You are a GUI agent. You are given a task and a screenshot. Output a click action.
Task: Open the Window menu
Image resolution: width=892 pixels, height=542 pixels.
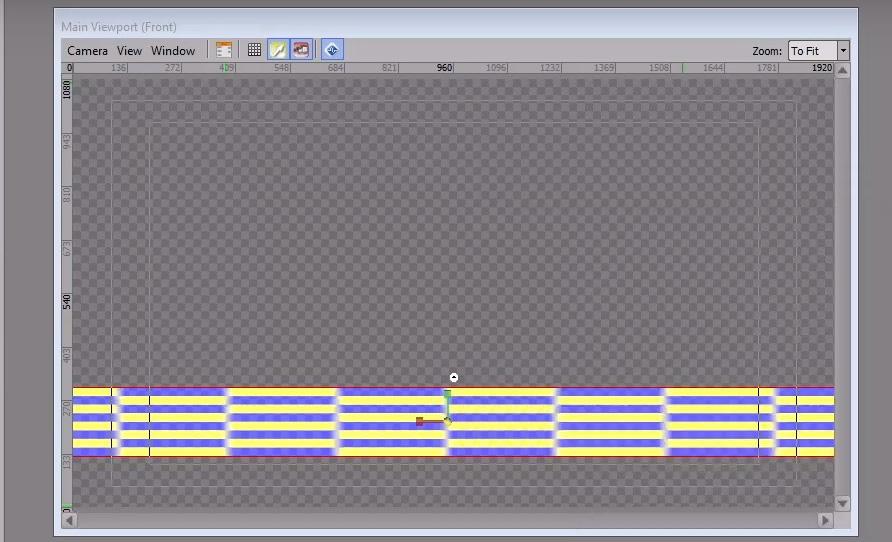173,51
